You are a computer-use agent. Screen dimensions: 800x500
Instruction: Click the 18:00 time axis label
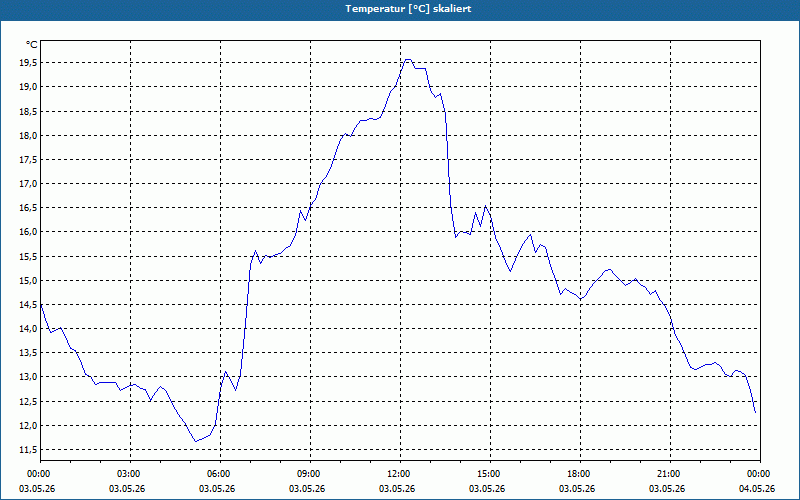(x=580, y=474)
